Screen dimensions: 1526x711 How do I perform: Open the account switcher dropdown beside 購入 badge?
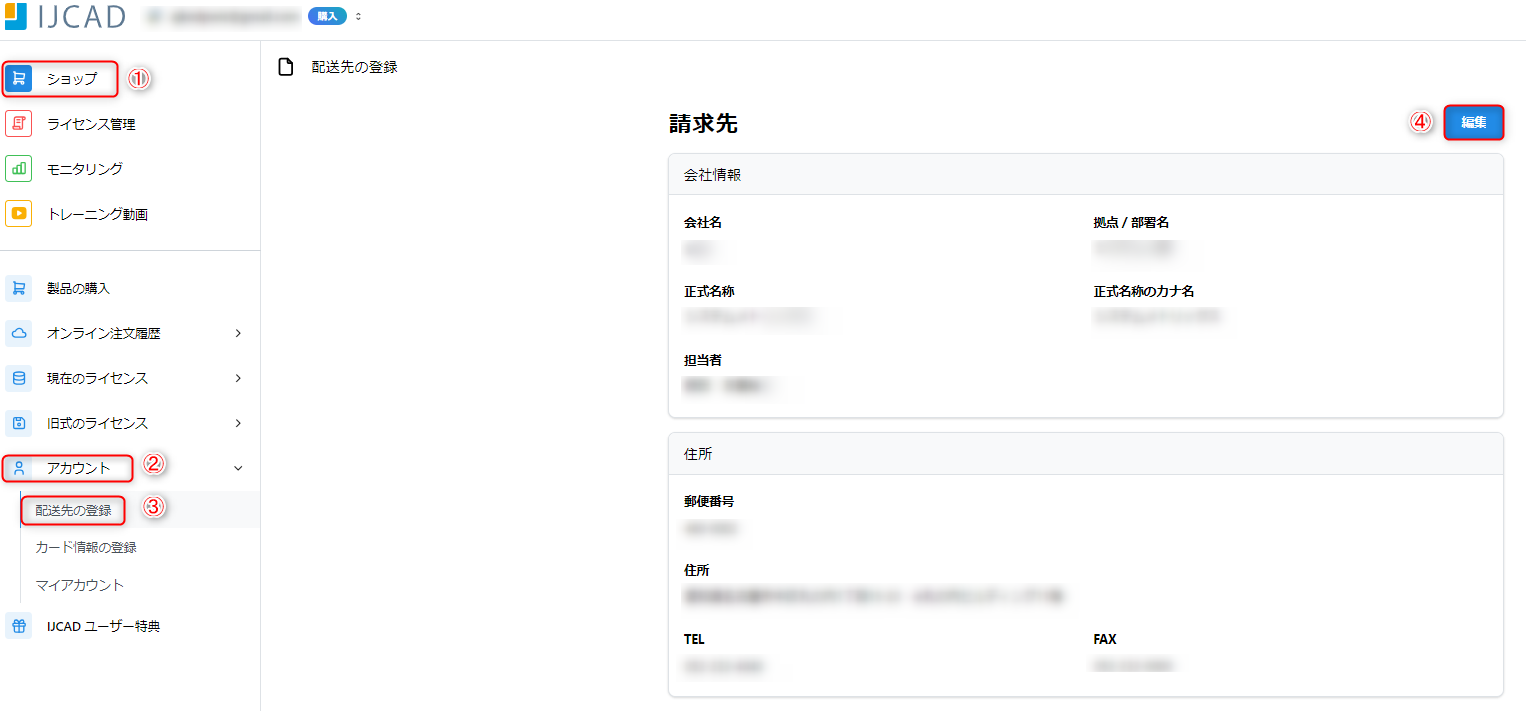click(x=358, y=17)
